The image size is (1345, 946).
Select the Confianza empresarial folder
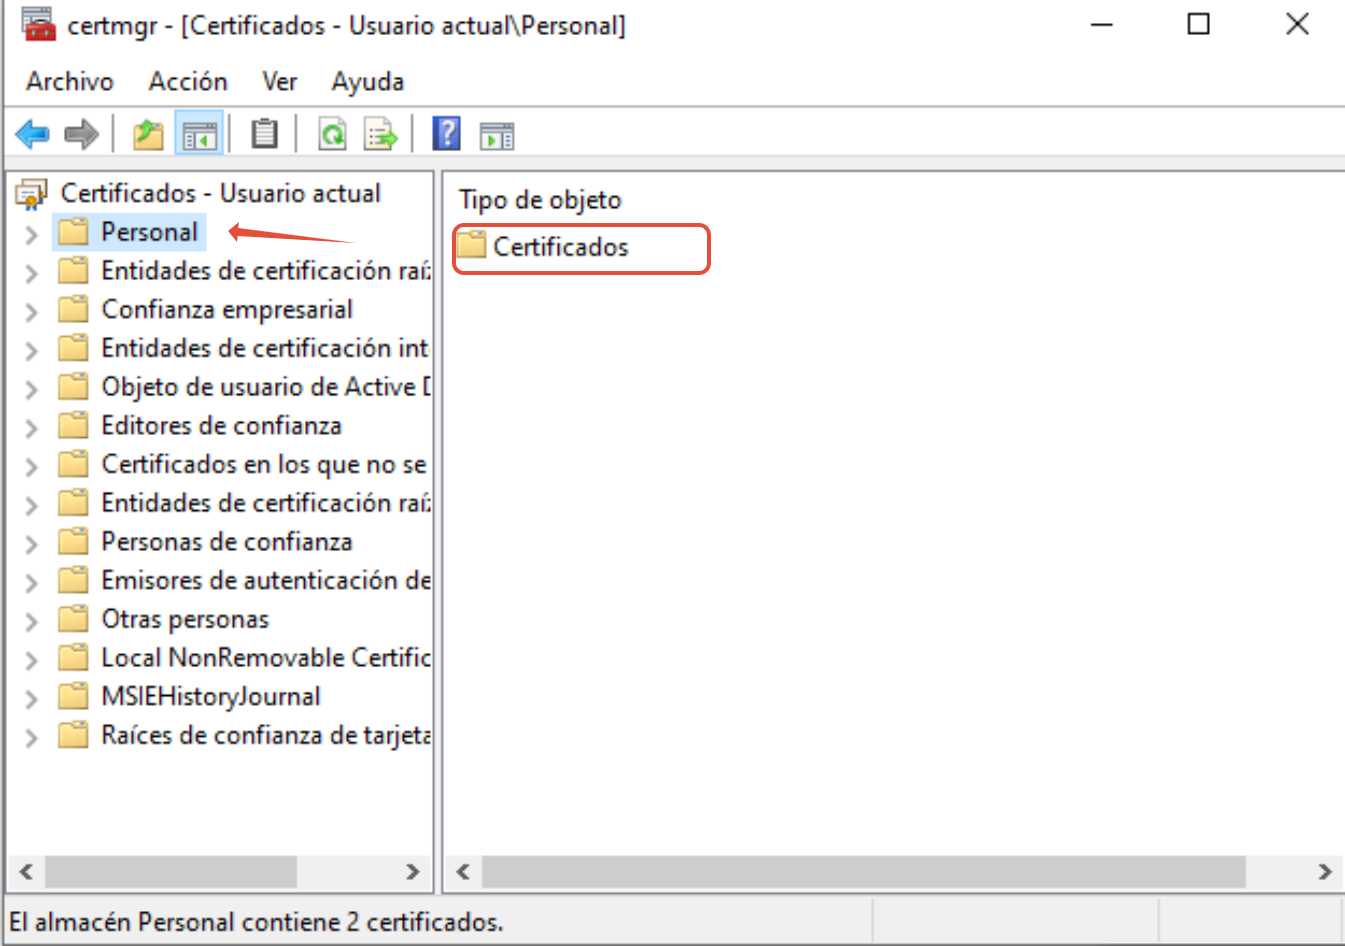click(x=226, y=310)
